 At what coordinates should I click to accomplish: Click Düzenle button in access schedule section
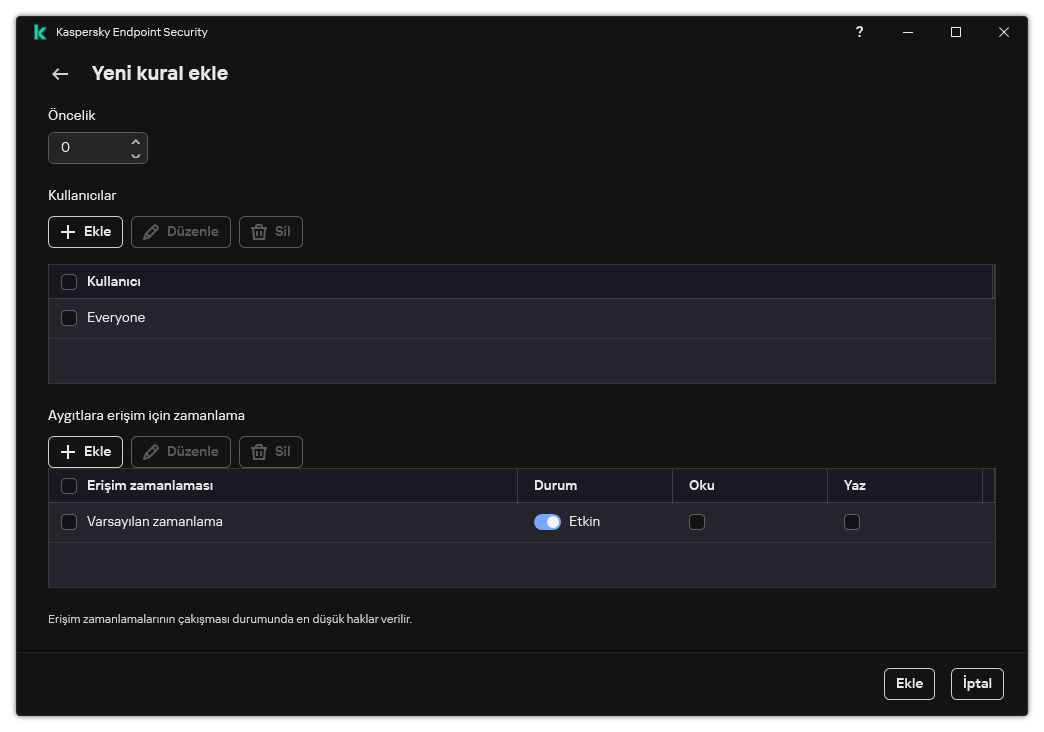pyautogui.click(x=181, y=452)
